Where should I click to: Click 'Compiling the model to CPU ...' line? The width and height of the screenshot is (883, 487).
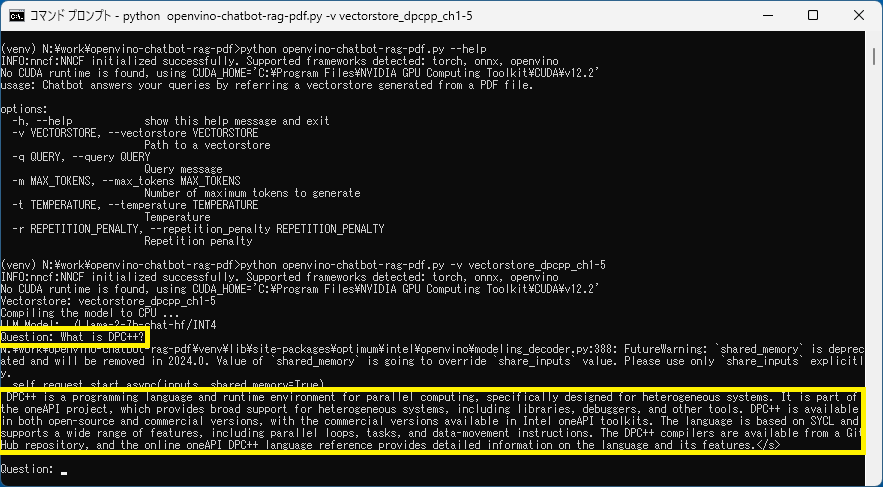pos(90,313)
